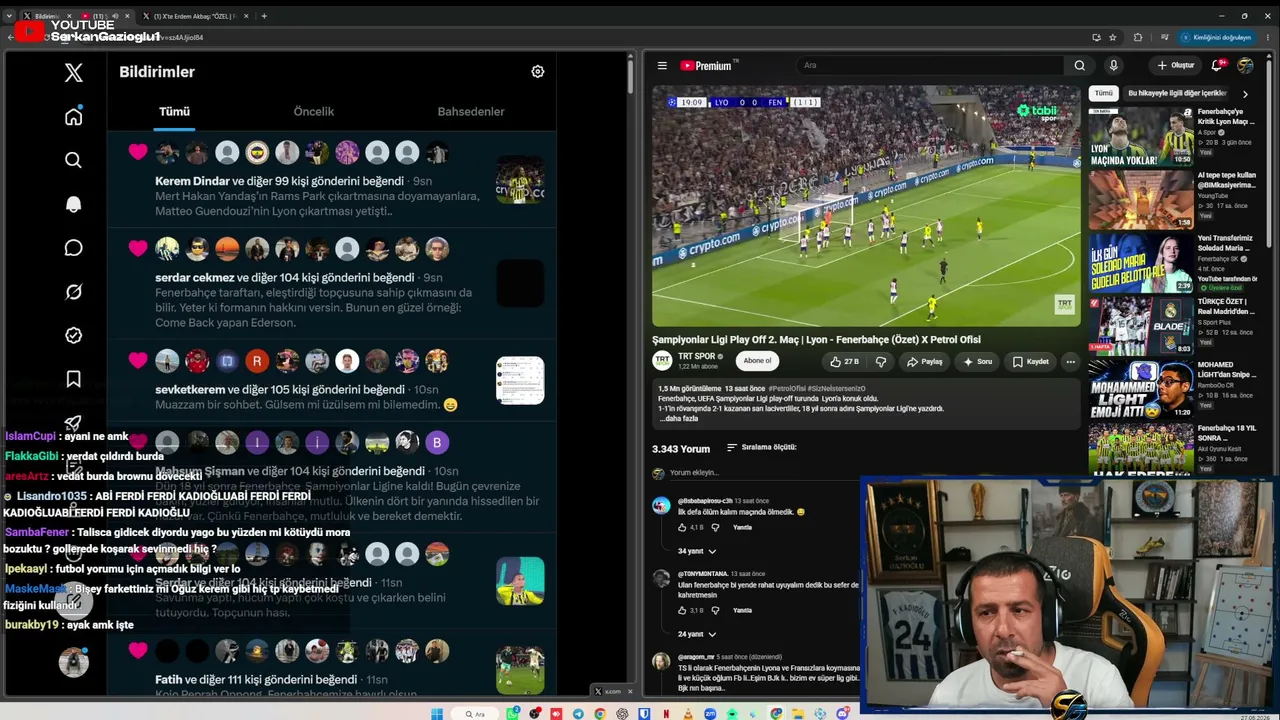Open the Blade Real Madrid özet thumbnail
1280x720 pixels.
(1141, 326)
